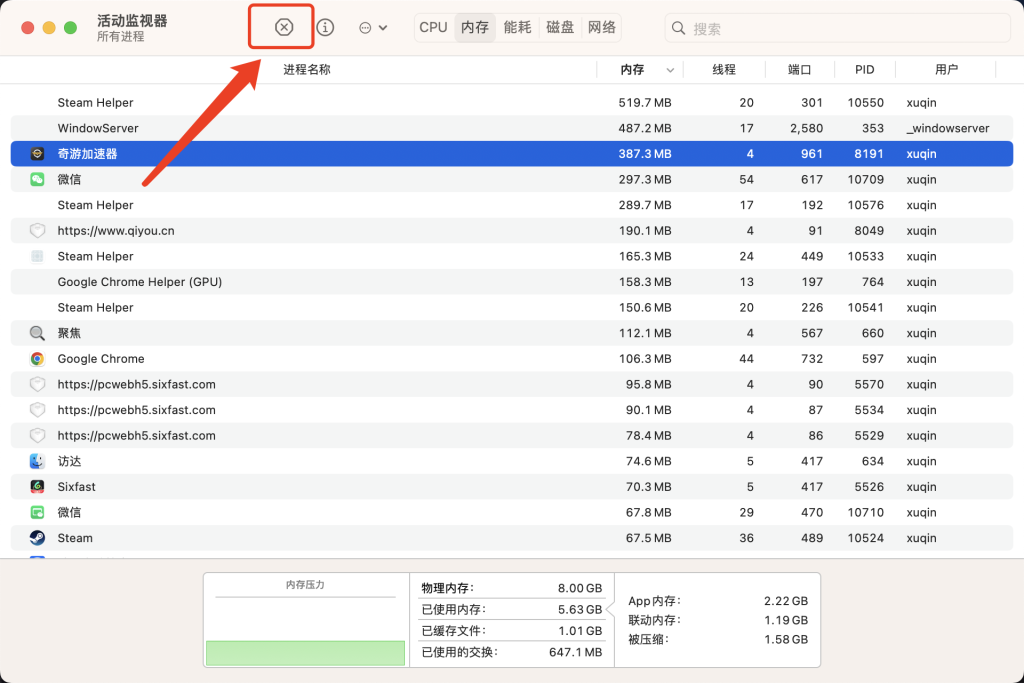Sort by 用户 column header

[x=946, y=69]
